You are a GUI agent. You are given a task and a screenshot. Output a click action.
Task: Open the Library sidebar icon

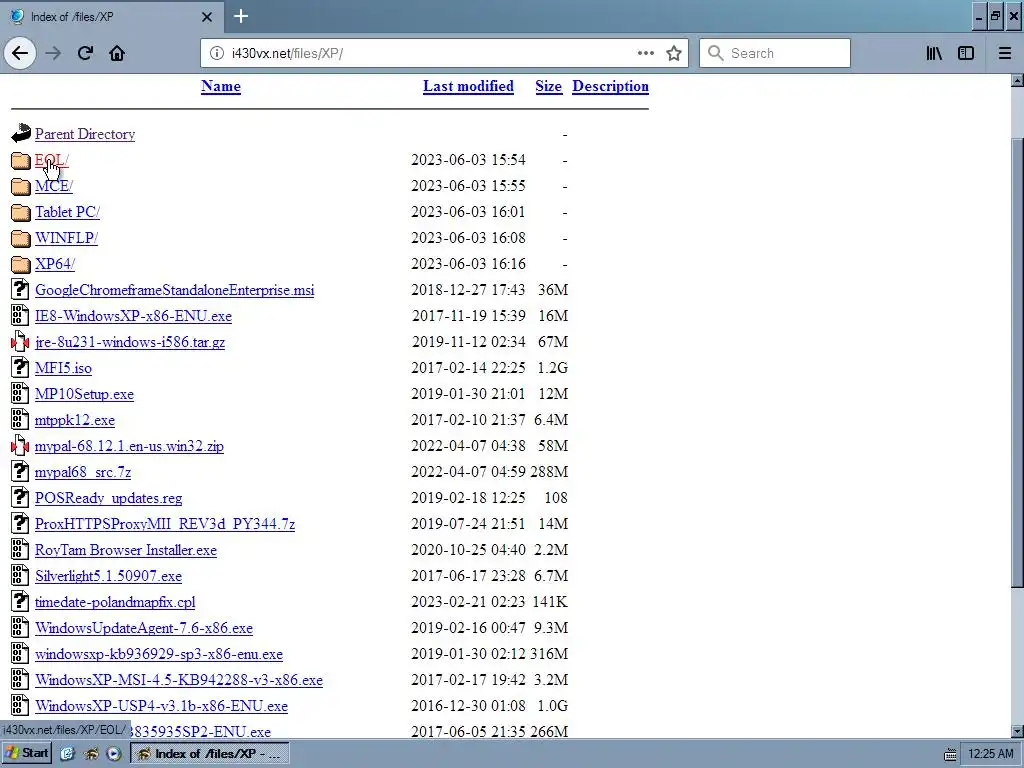[x=934, y=53]
